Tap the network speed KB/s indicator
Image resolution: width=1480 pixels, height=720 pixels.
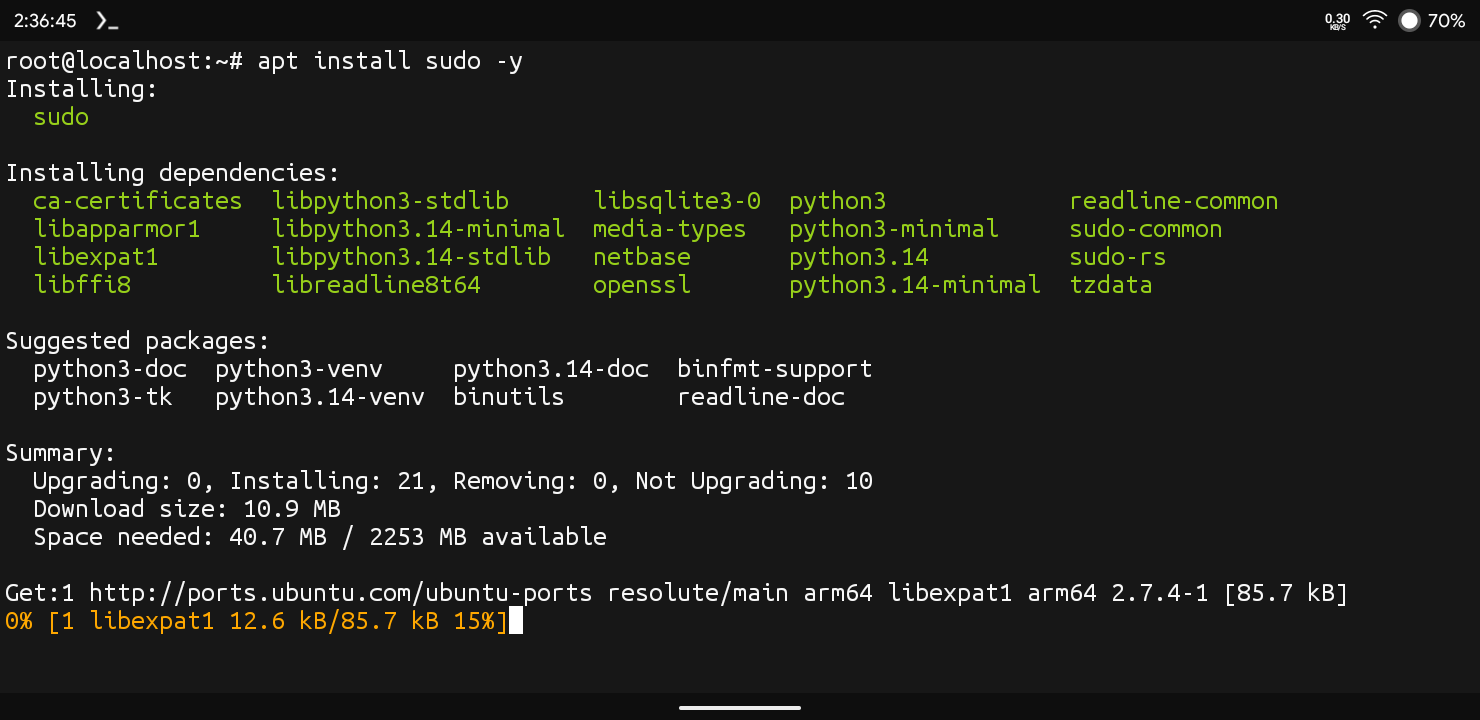[1337, 21]
